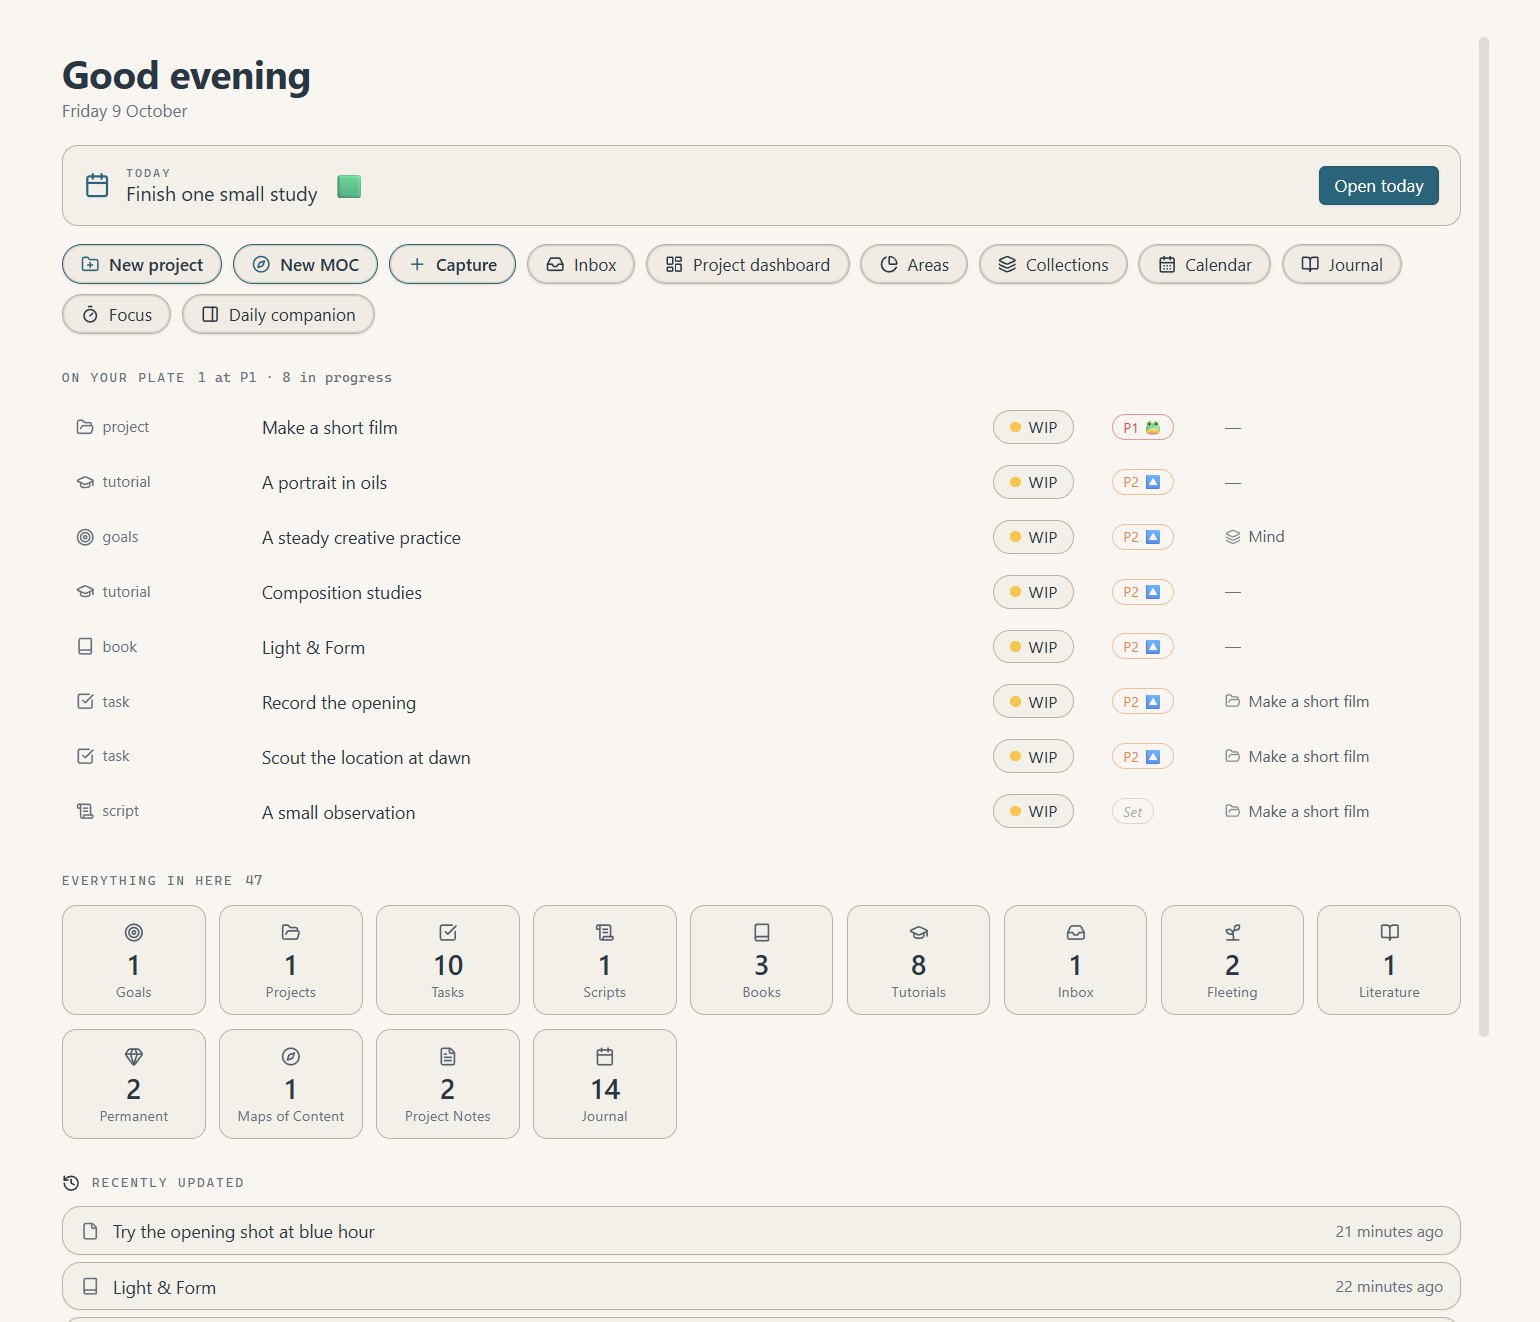Open Try the opening shot at blue hour
Viewport: 1540px width, 1322px height.
click(761, 1231)
